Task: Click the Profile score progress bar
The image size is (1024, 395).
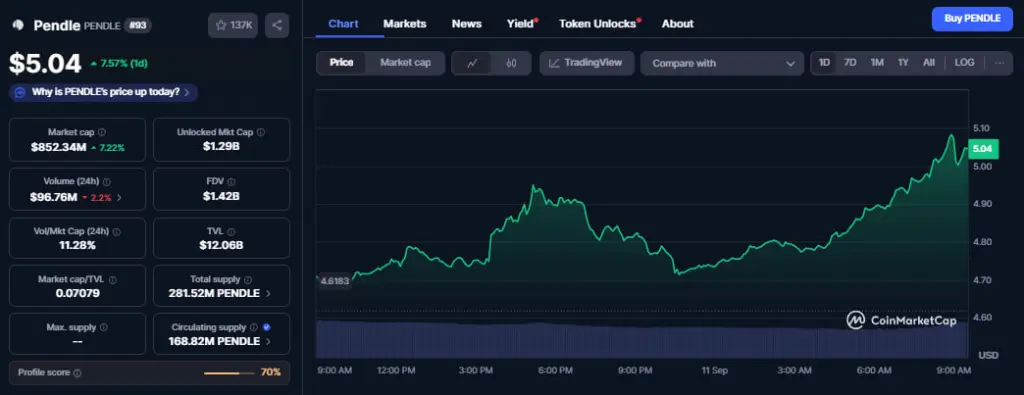Action: point(230,373)
